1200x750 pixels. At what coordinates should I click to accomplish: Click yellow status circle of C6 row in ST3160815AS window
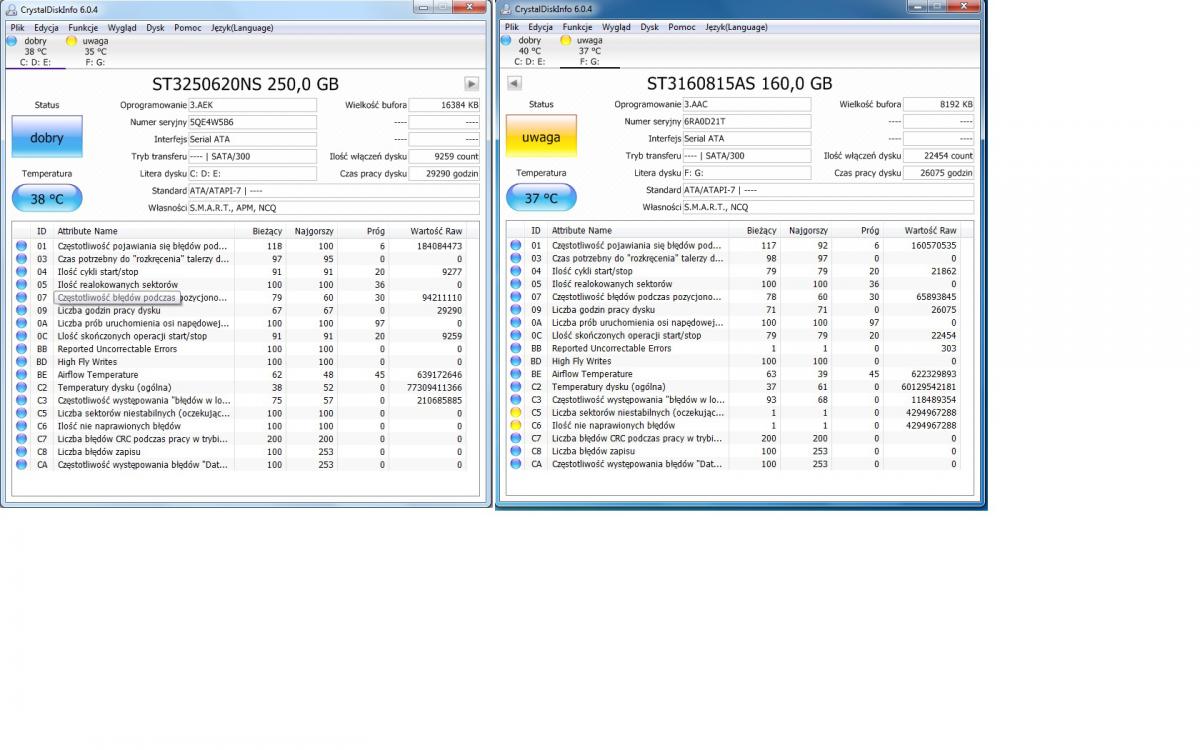516,425
